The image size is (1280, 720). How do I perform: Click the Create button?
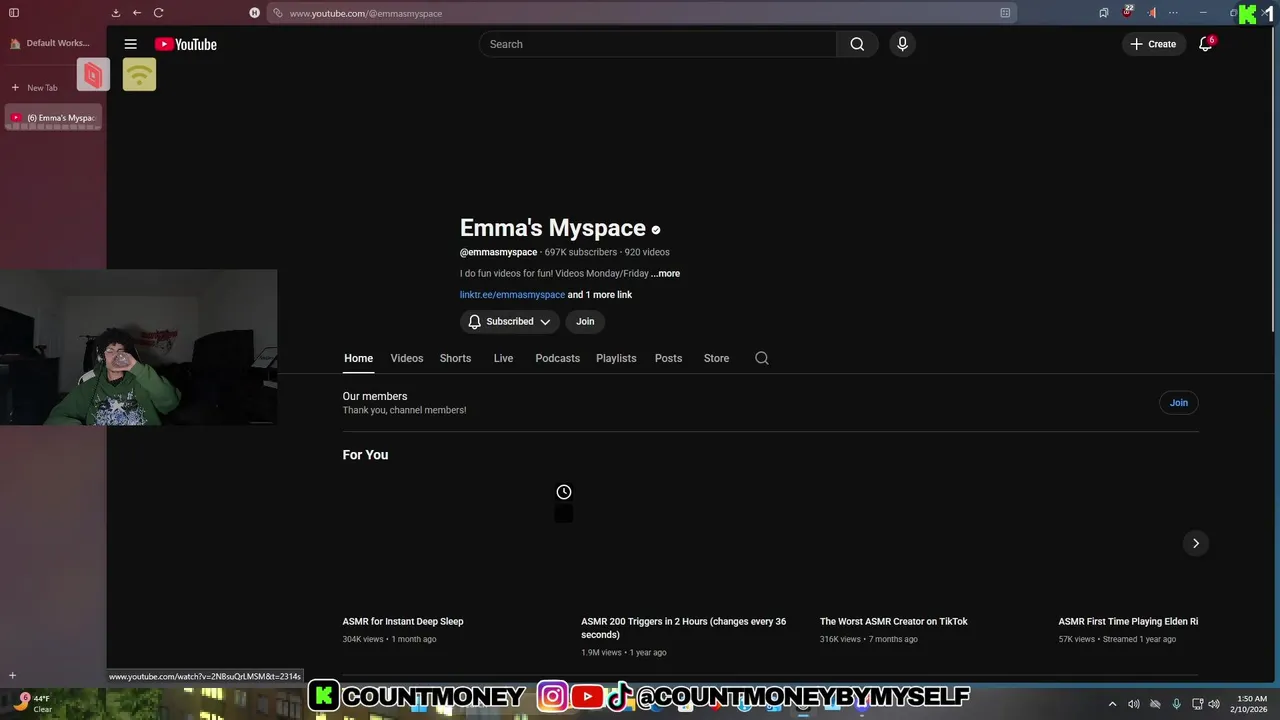[x=1153, y=44]
